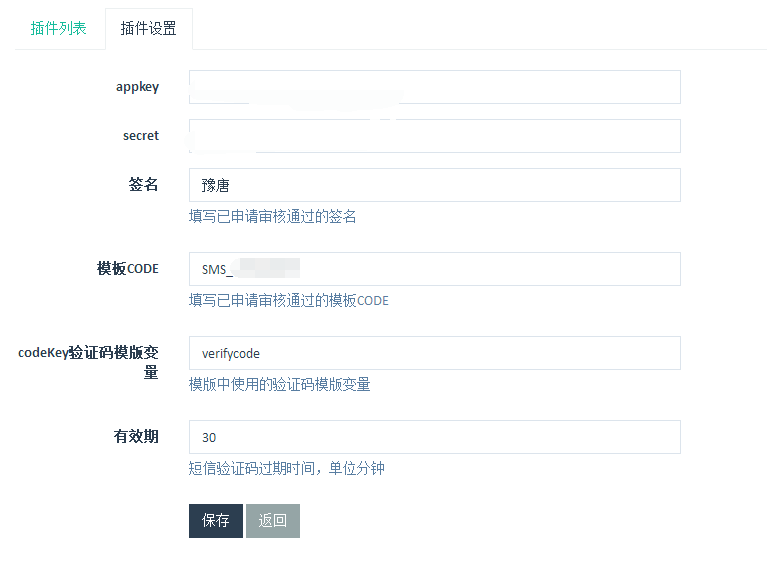Click the 签名 field containing 豫唐
767x563 pixels.
coord(434,185)
